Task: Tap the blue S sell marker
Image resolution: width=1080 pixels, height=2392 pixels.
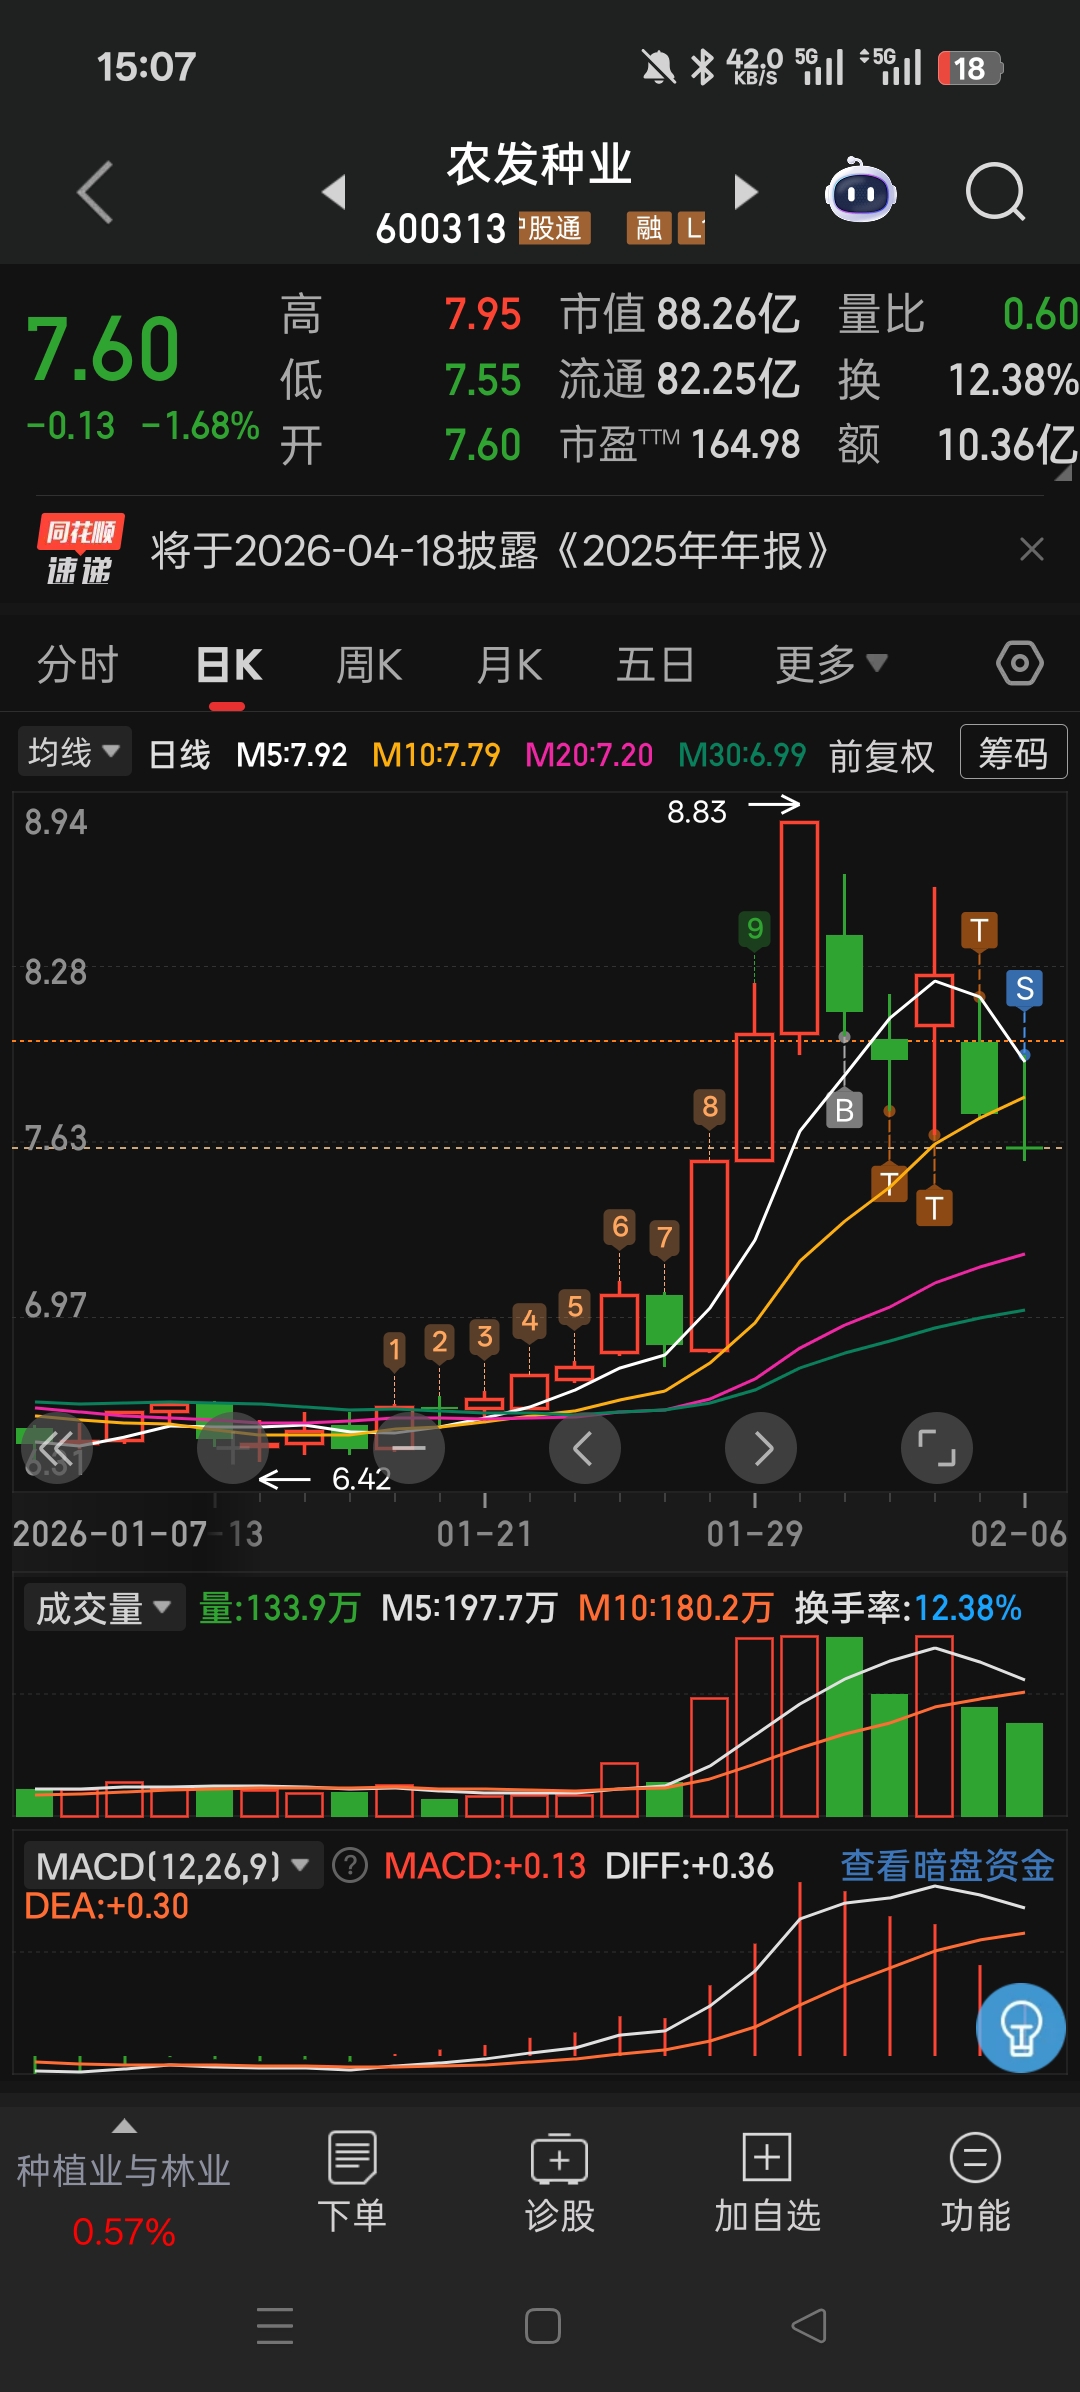Action: [x=1025, y=989]
